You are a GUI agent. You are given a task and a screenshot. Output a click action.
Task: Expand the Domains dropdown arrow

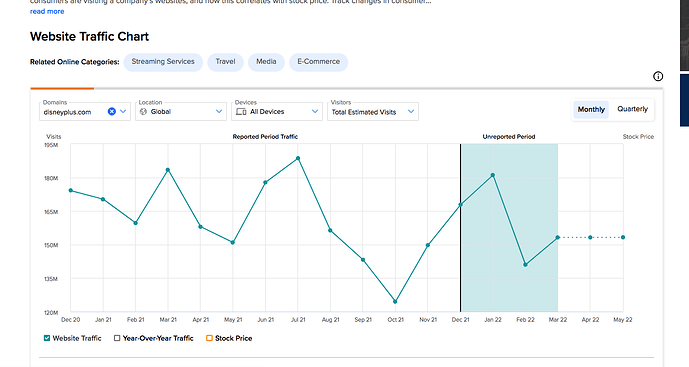[123, 112]
